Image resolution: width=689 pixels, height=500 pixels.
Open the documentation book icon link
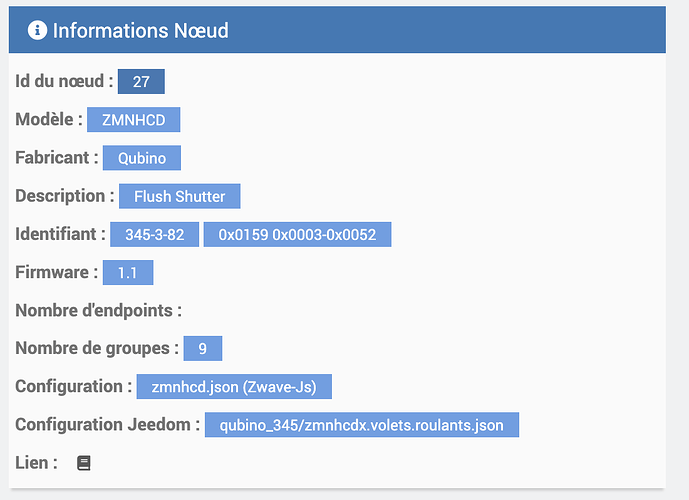pyautogui.click(x=84, y=463)
